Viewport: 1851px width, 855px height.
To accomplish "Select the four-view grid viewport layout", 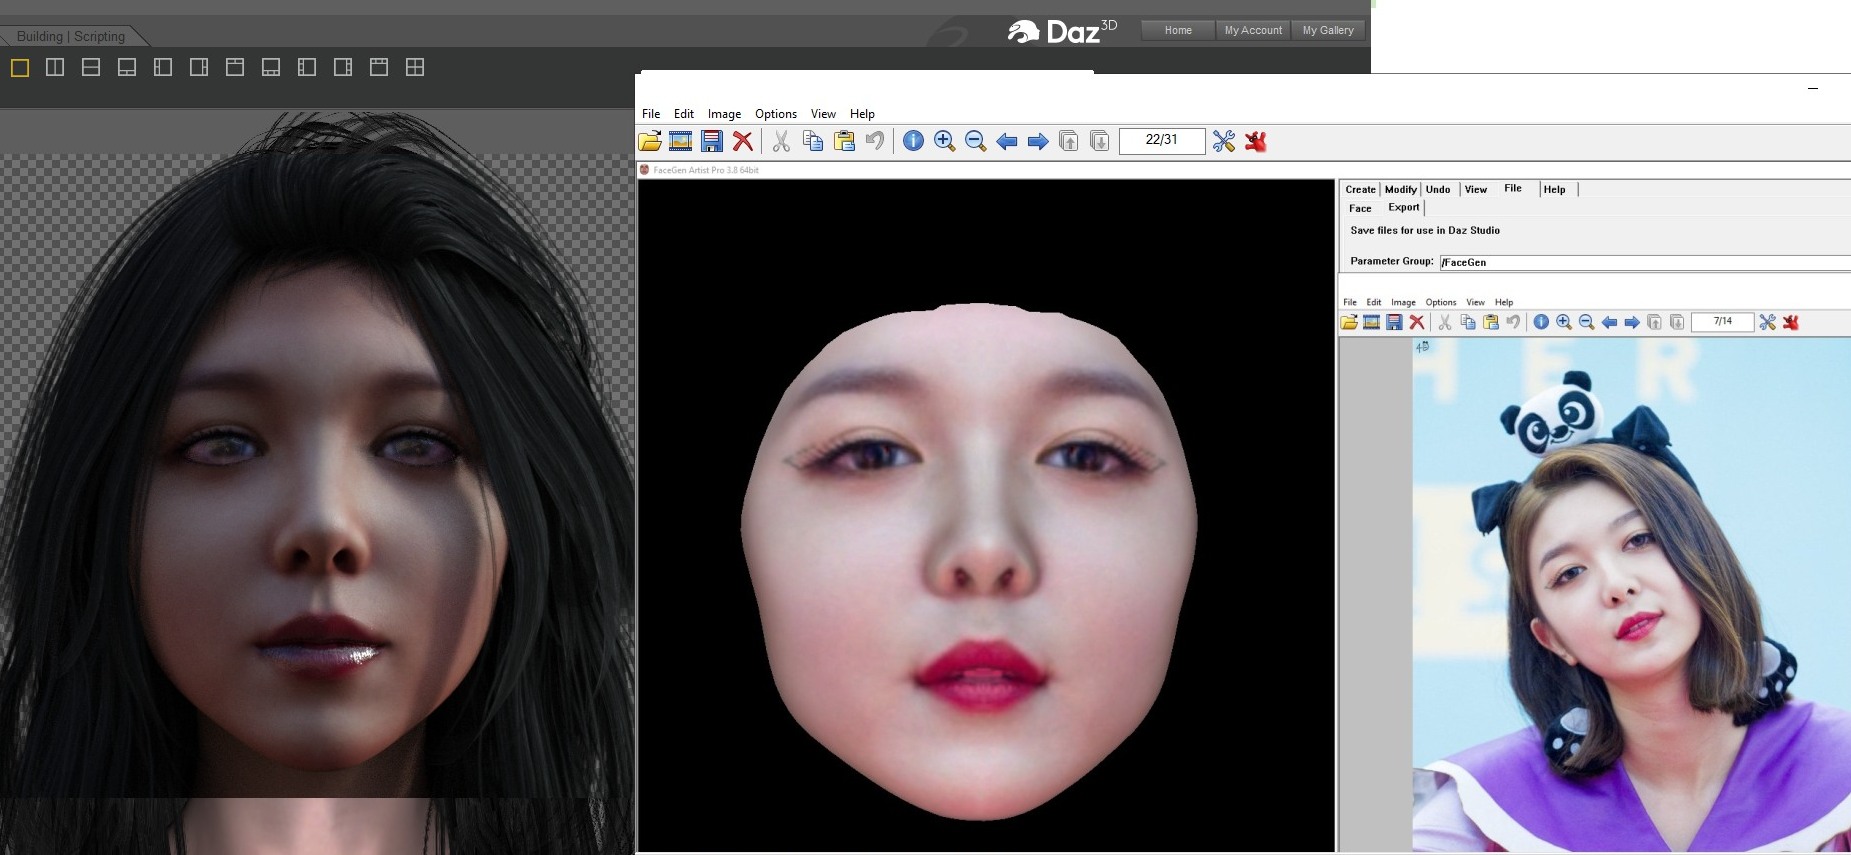I will point(415,68).
